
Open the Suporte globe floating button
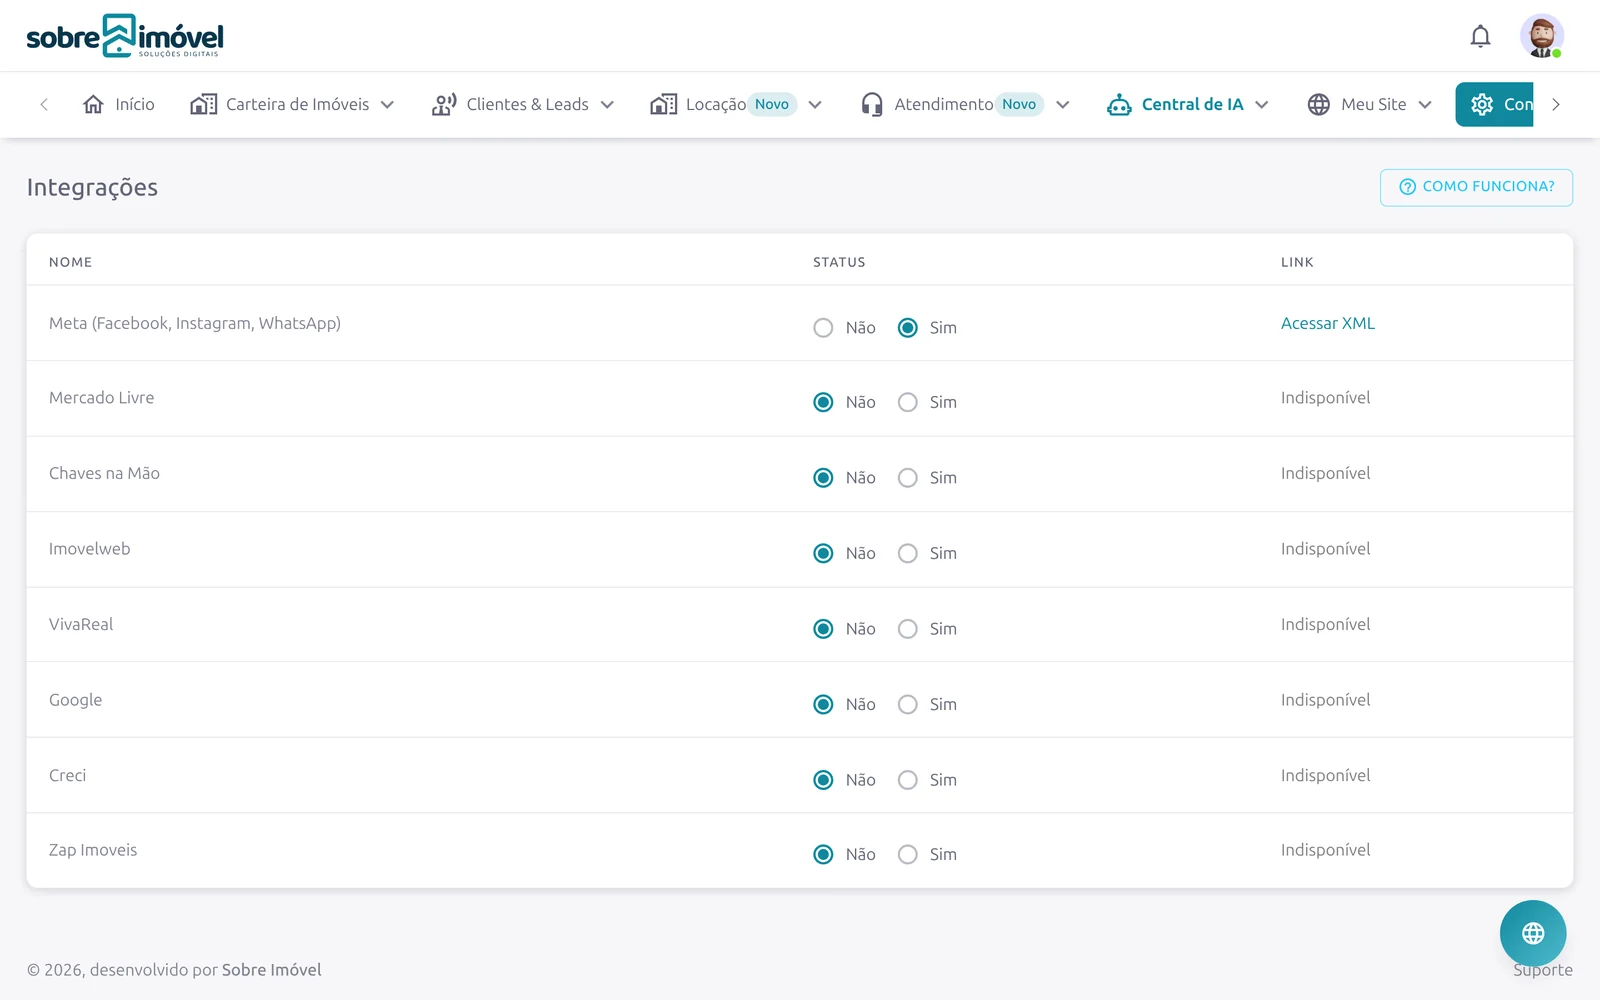[1533, 933]
